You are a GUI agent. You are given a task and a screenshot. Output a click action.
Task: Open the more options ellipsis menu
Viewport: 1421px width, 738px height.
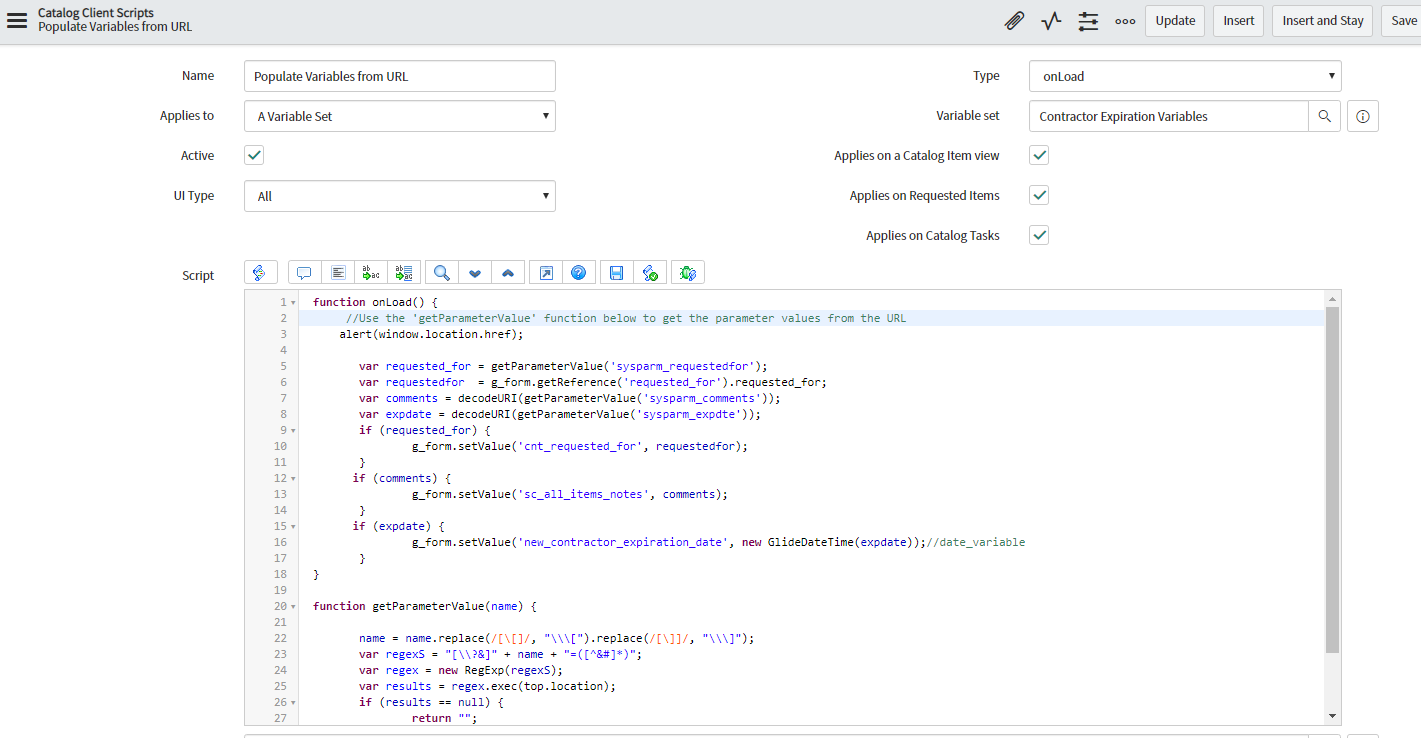pyautogui.click(x=1125, y=20)
